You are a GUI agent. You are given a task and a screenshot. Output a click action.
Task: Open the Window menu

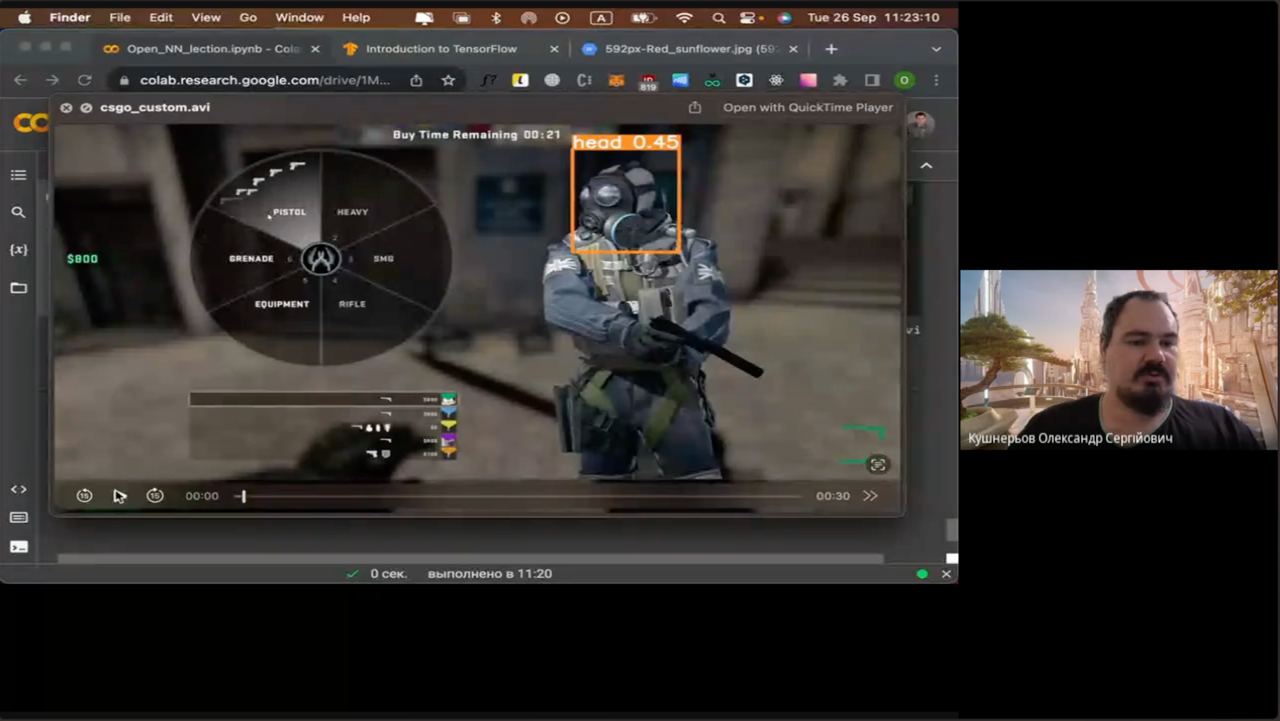click(299, 17)
